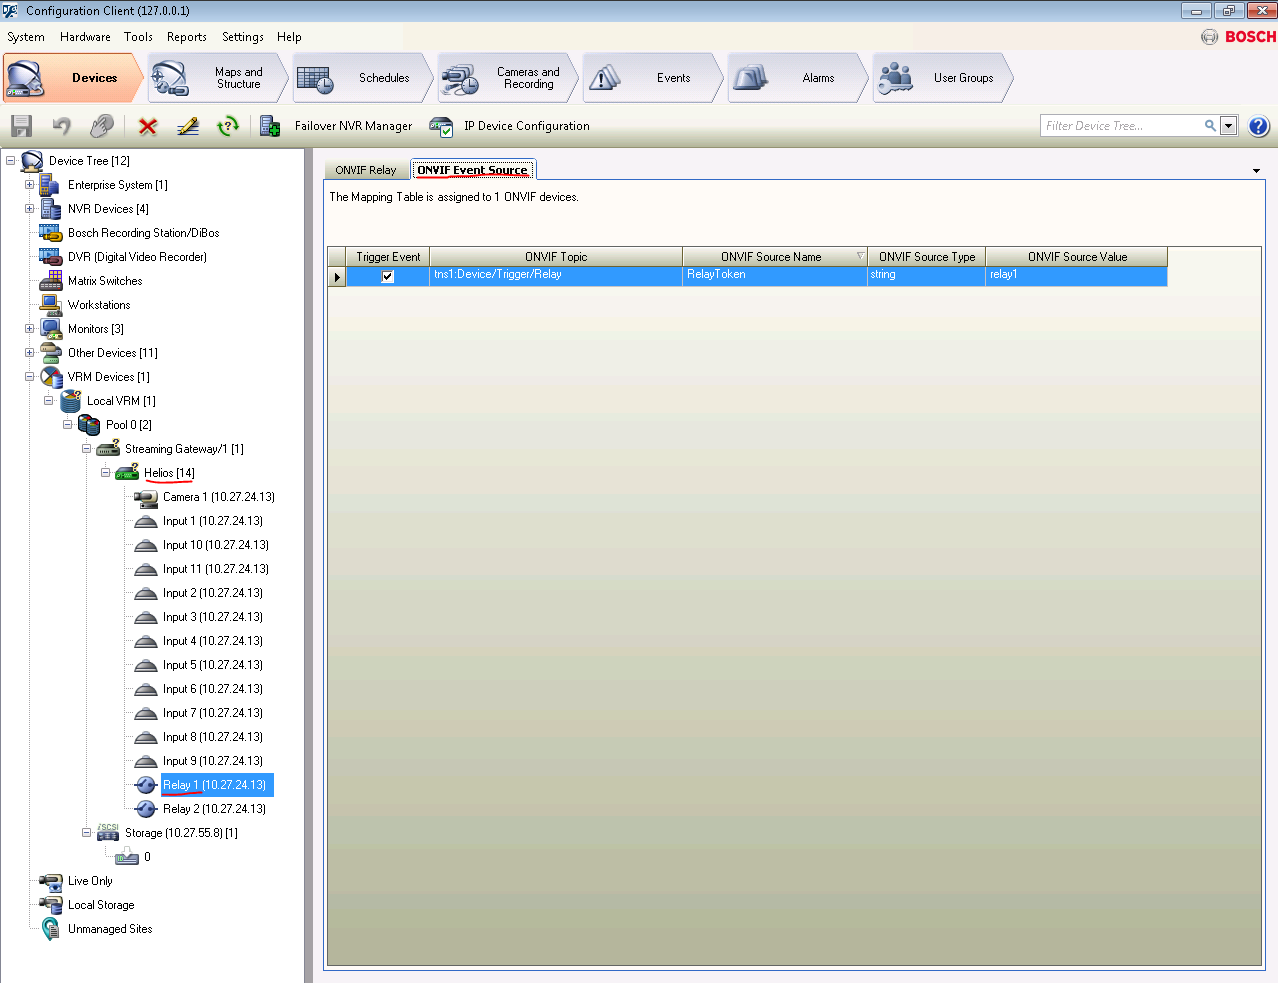Expand the NVR Devices tree node
Viewport: 1278px width, 983px height.
[x=30, y=209]
